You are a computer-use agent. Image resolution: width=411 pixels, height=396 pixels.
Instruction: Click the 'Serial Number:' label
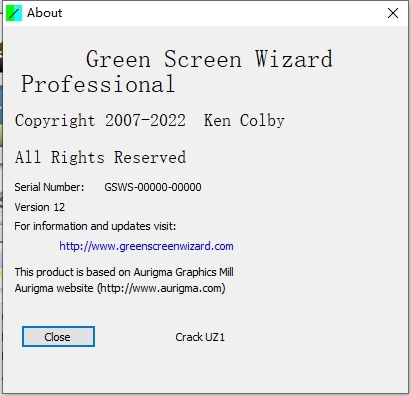(x=49, y=187)
